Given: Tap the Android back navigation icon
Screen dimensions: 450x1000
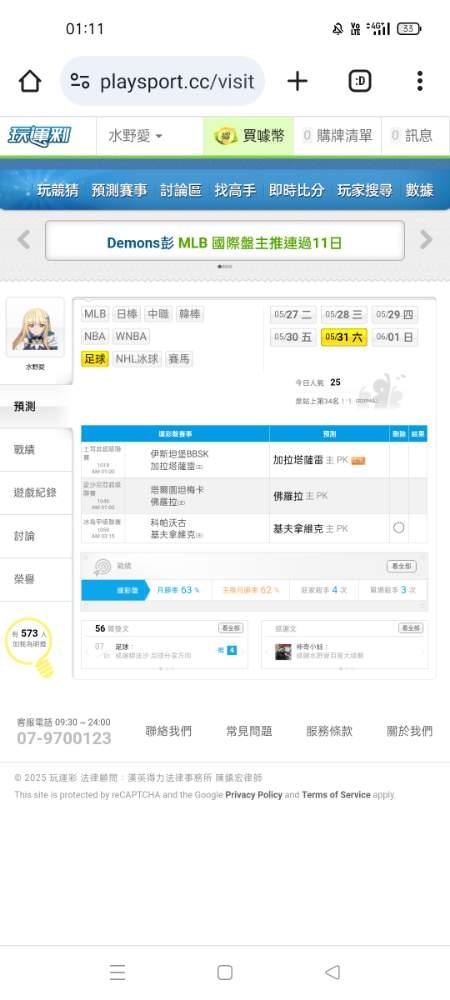Looking at the screenshot, I should pos(332,972).
